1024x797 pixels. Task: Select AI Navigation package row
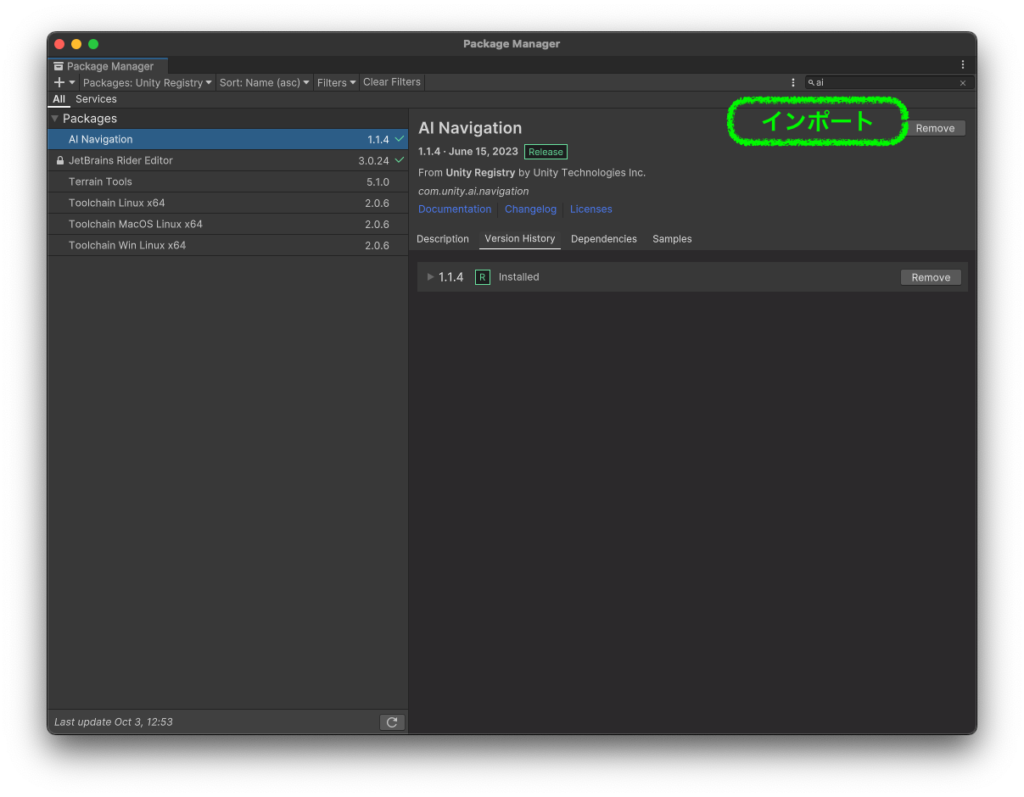pos(227,139)
